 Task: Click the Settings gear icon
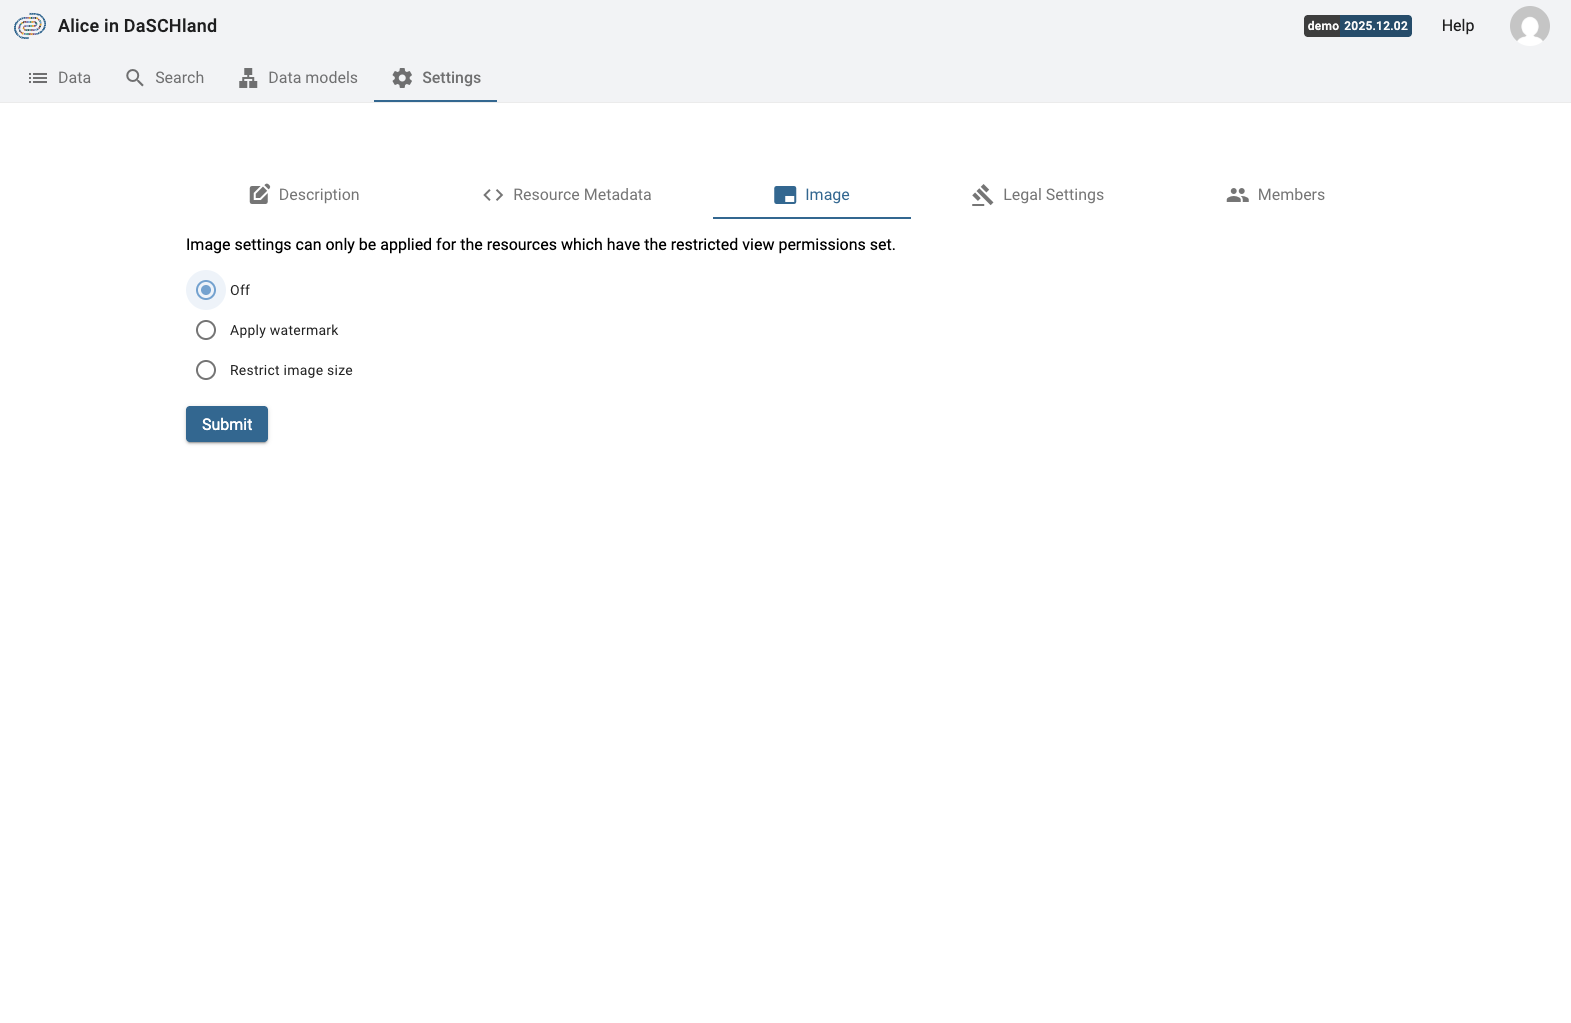point(402,78)
